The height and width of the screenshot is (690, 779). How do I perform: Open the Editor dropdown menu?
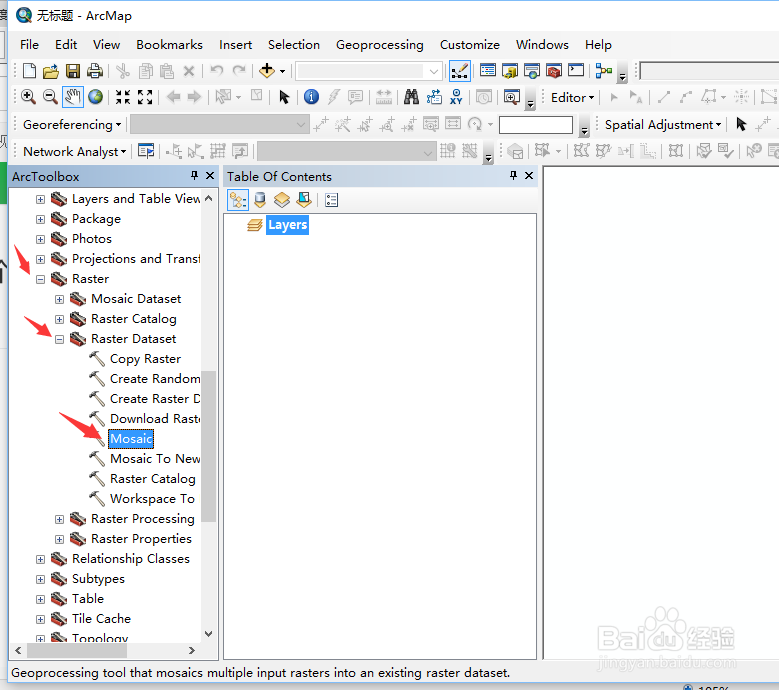click(x=572, y=98)
